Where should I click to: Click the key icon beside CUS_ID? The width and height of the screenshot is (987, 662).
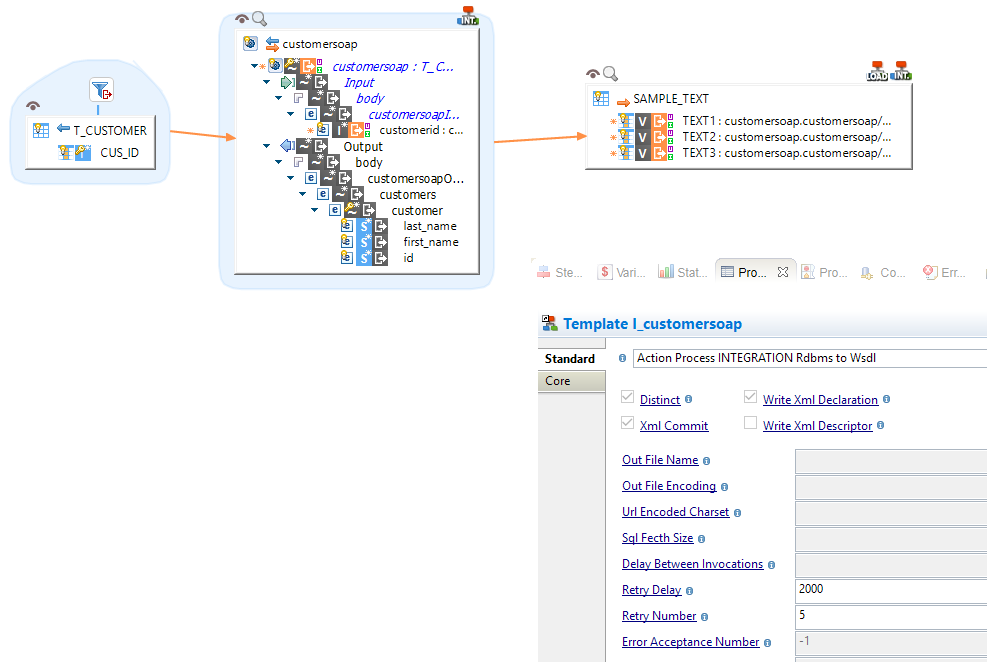click(x=81, y=152)
